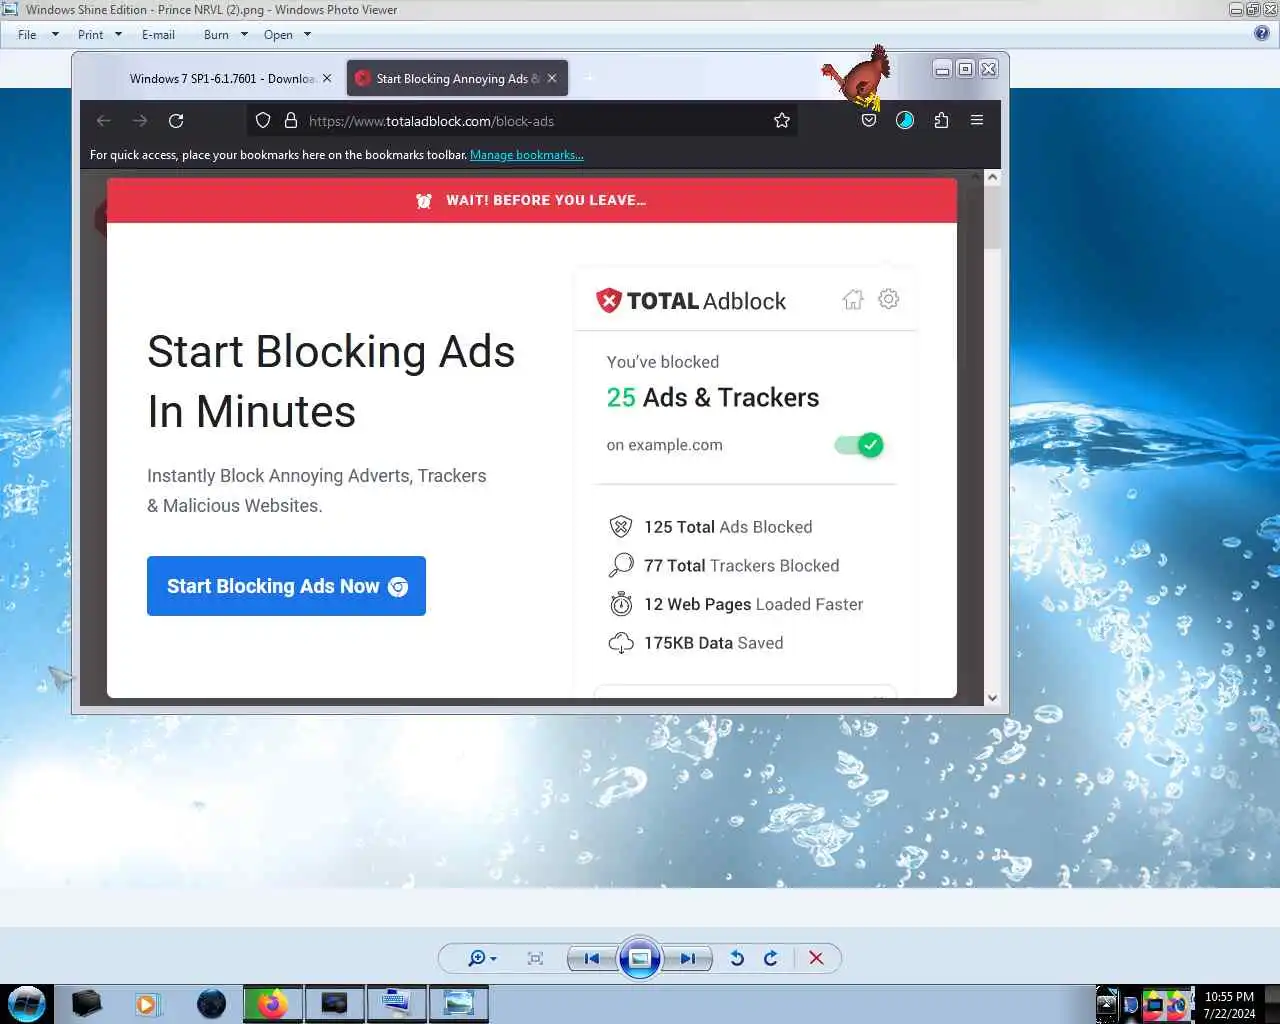Expand the Open dropdown arrow
Image resolution: width=1280 pixels, height=1024 pixels.
[x=307, y=35]
